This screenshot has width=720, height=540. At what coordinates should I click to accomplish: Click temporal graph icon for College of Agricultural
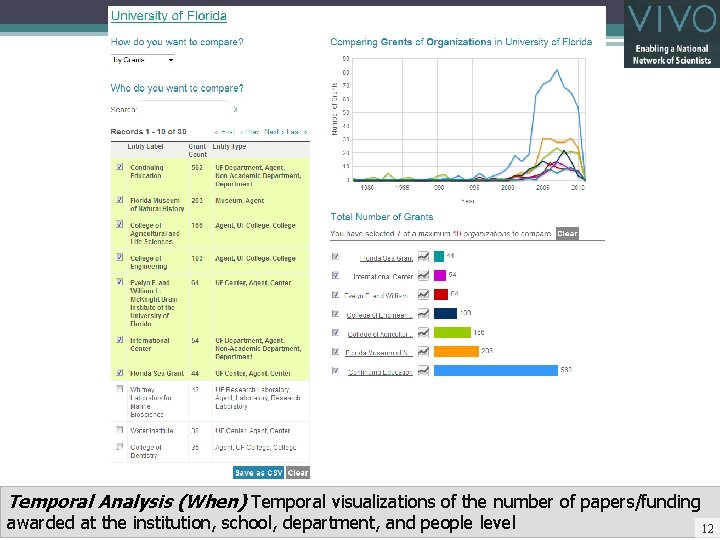pos(423,332)
